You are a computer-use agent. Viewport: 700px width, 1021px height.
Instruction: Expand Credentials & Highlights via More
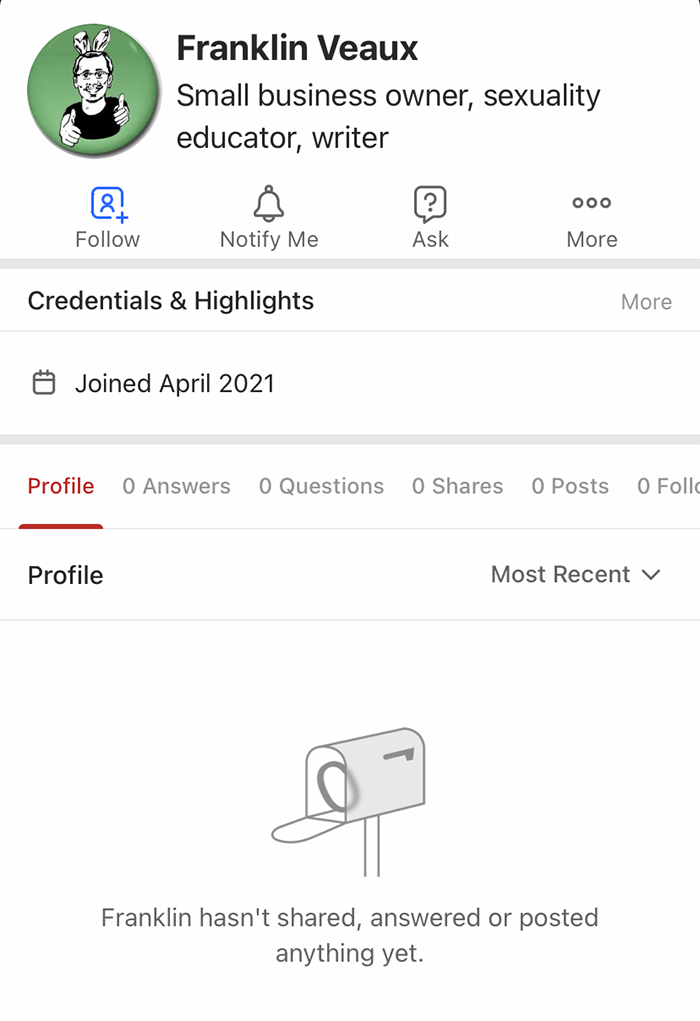(x=646, y=301)
